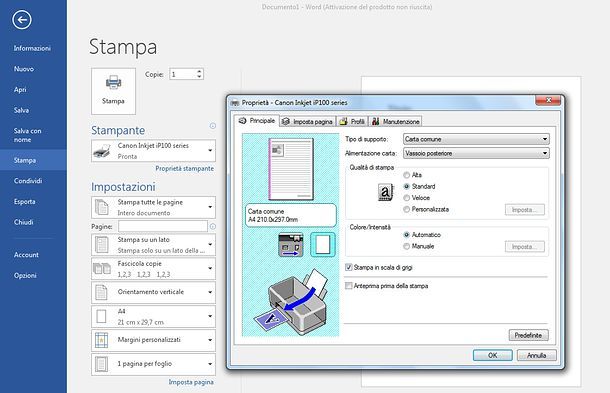This screenshot has width=610, height=393.
Task: Click the Manutenzione tab icon
Action: click(375, 121)
